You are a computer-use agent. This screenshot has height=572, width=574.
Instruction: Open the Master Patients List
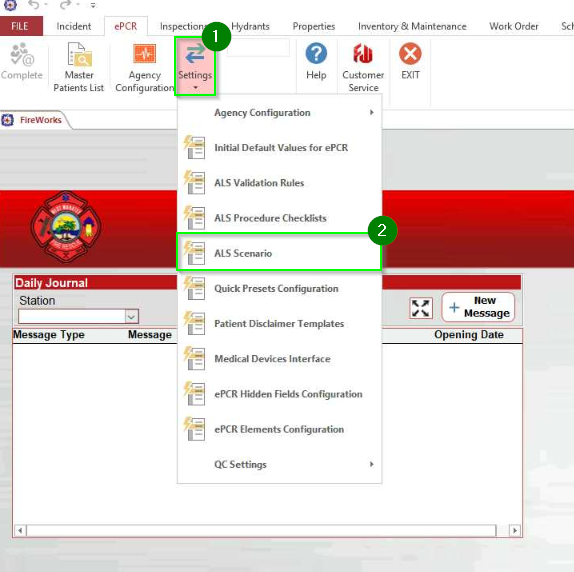[x=79, y=67]
